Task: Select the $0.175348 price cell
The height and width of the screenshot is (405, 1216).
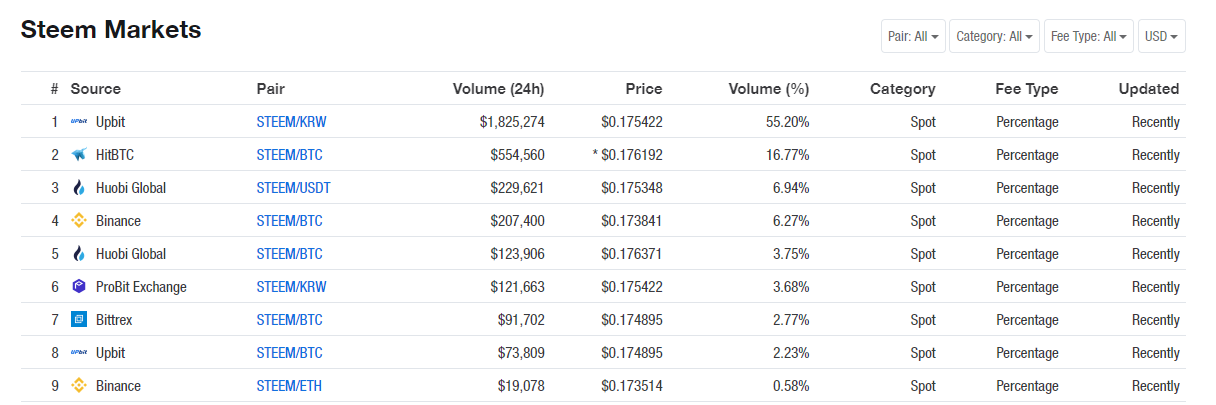Action: [x=632, y=188]
